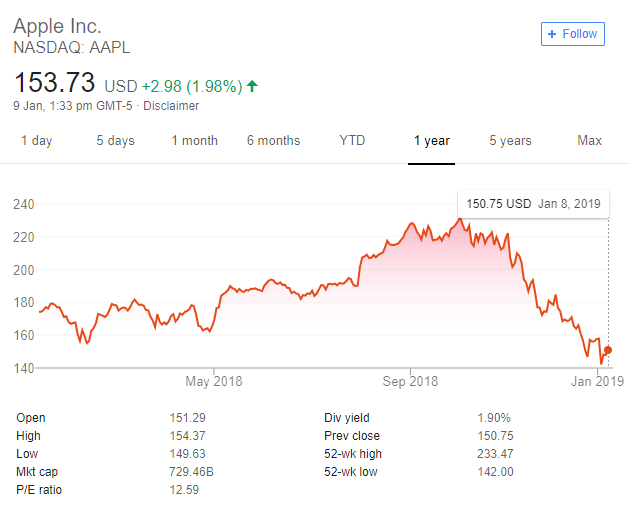Click the 153.73 current price
The width and height of the screenshot is (628, 512).
[54, 83]
